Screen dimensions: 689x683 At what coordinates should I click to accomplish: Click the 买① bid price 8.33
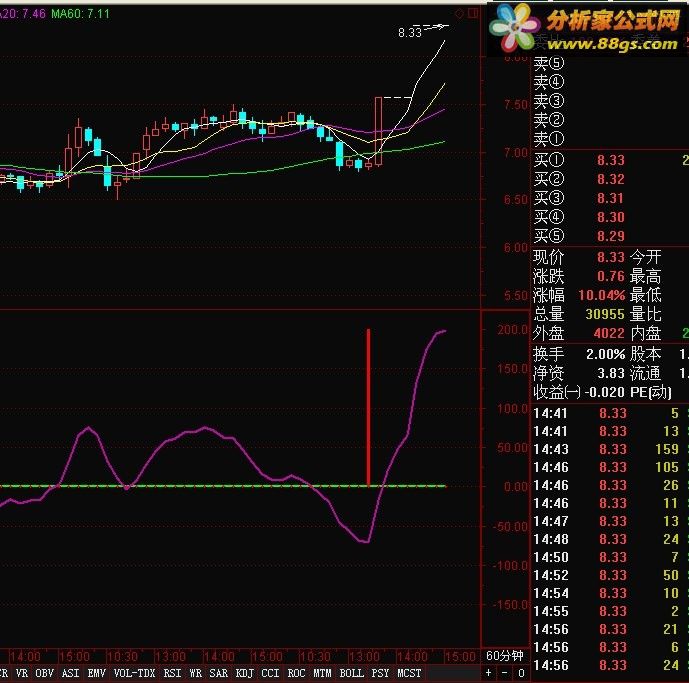coord(611,160)
